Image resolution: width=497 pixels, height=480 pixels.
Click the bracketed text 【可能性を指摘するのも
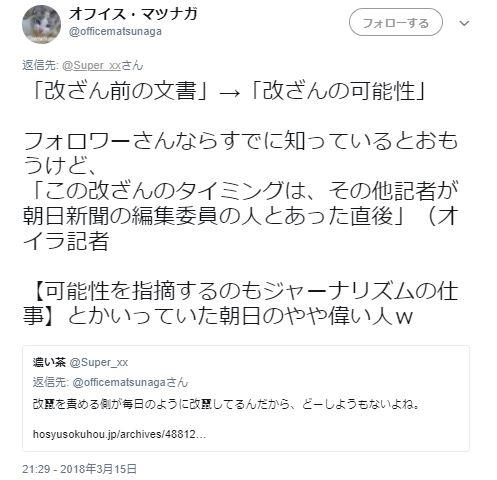point(240,304)
